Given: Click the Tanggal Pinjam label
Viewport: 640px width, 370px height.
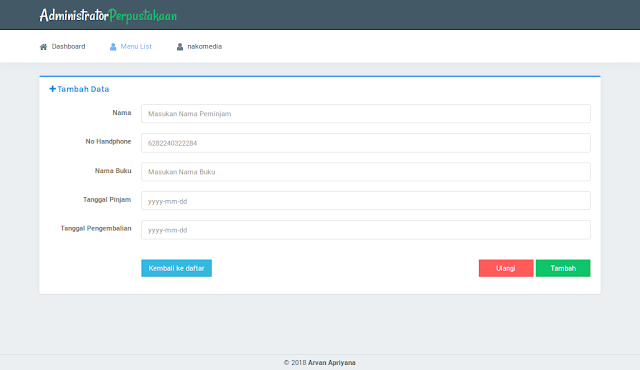Looking at the screenshot, I should [x=107, y=199].
